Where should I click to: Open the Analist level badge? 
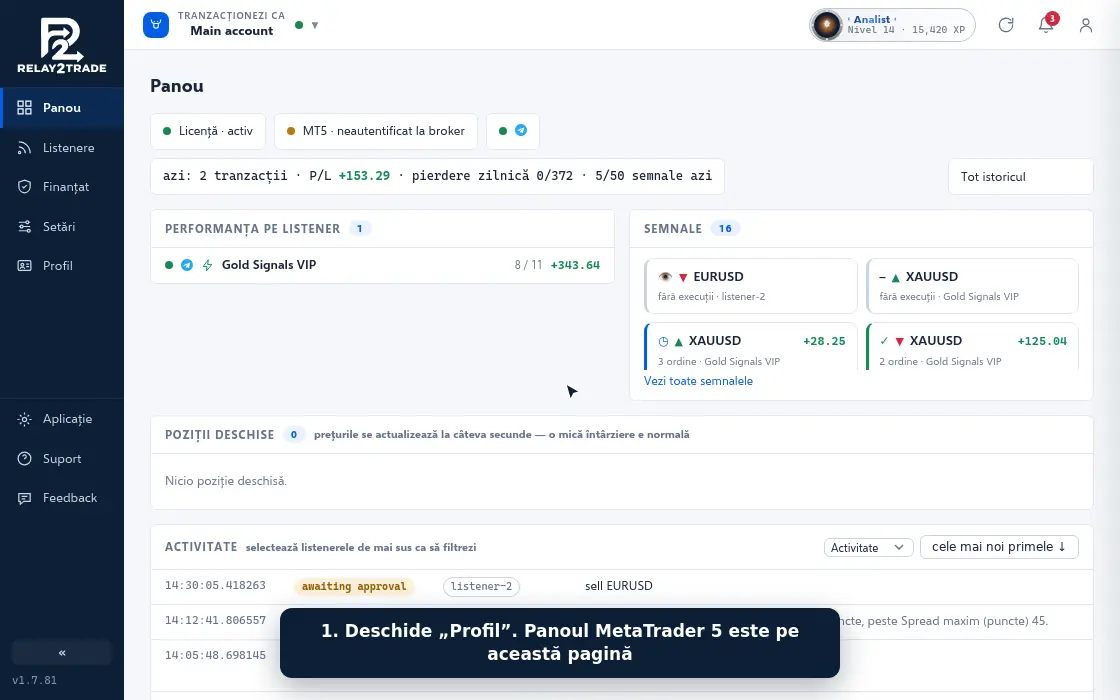(892, 25)
